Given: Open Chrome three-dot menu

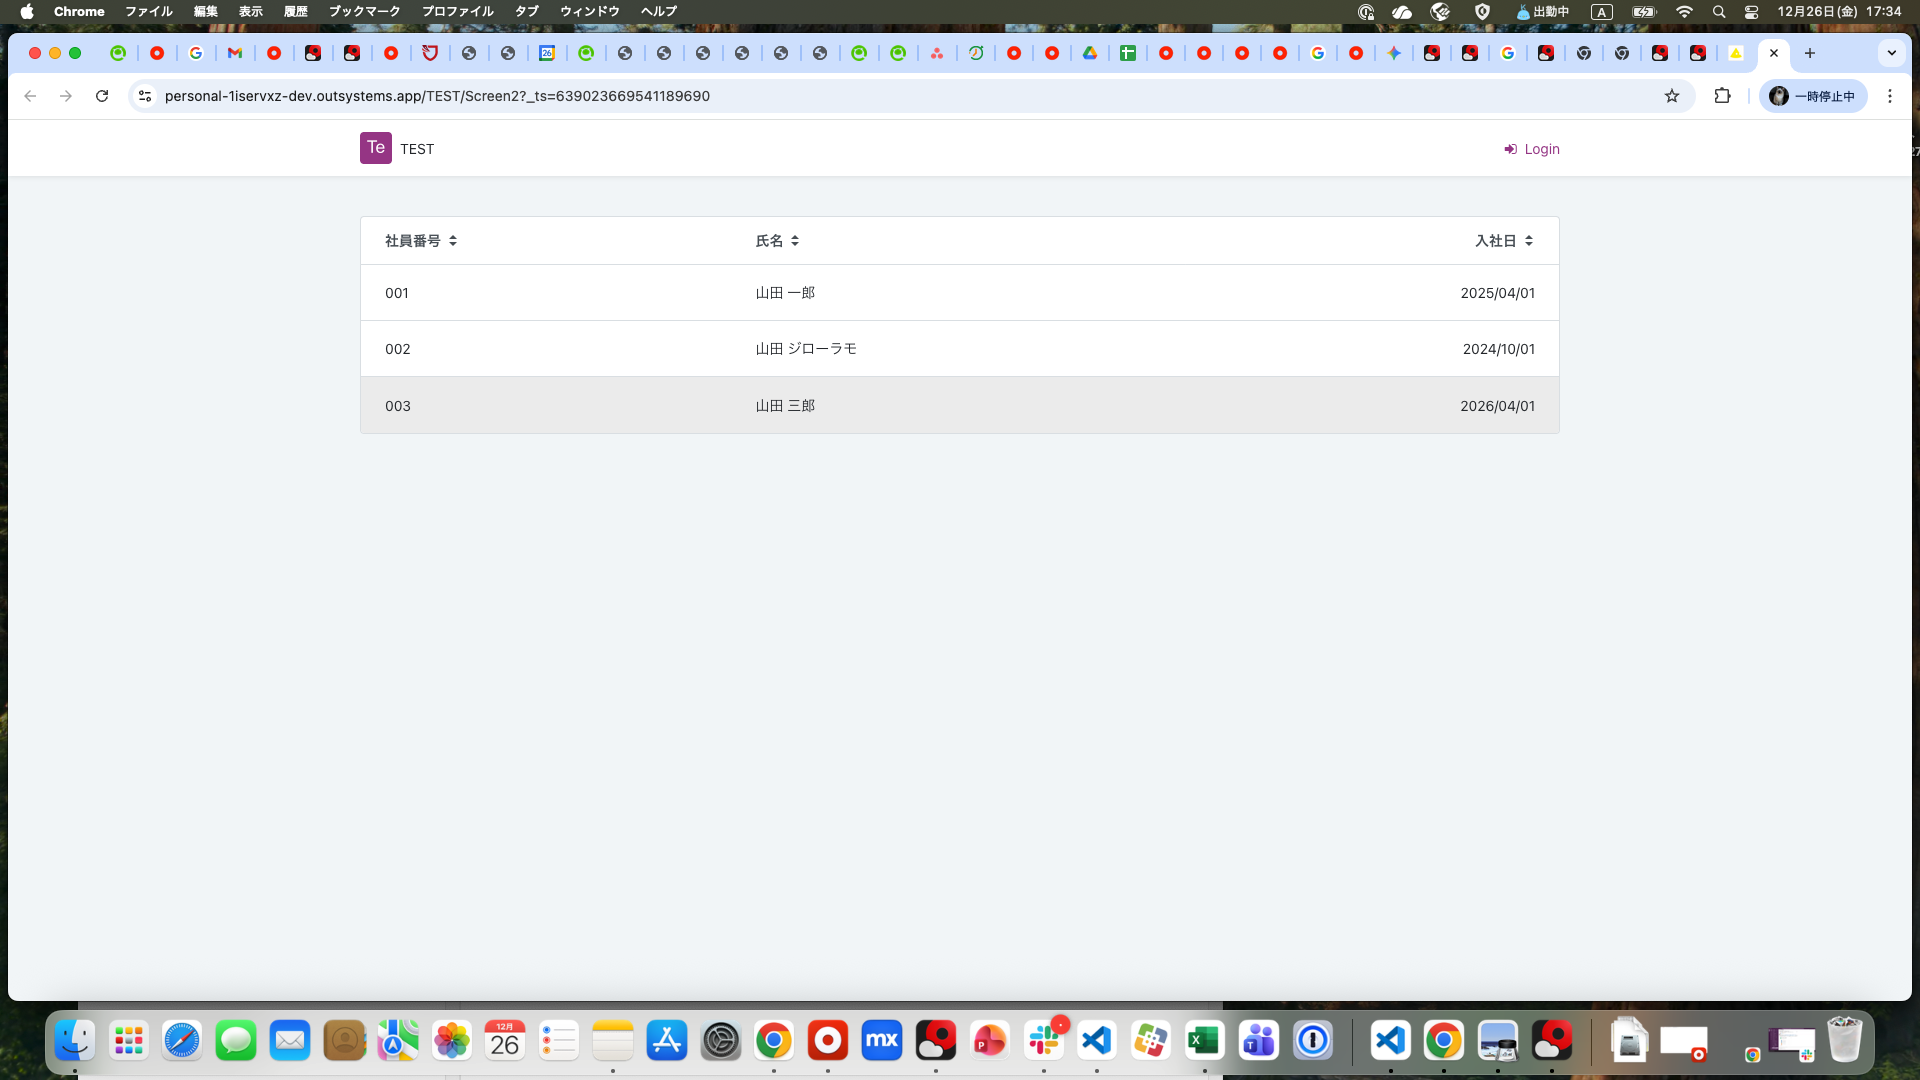Looking at the screenshot, I should tap(1889, 96).
